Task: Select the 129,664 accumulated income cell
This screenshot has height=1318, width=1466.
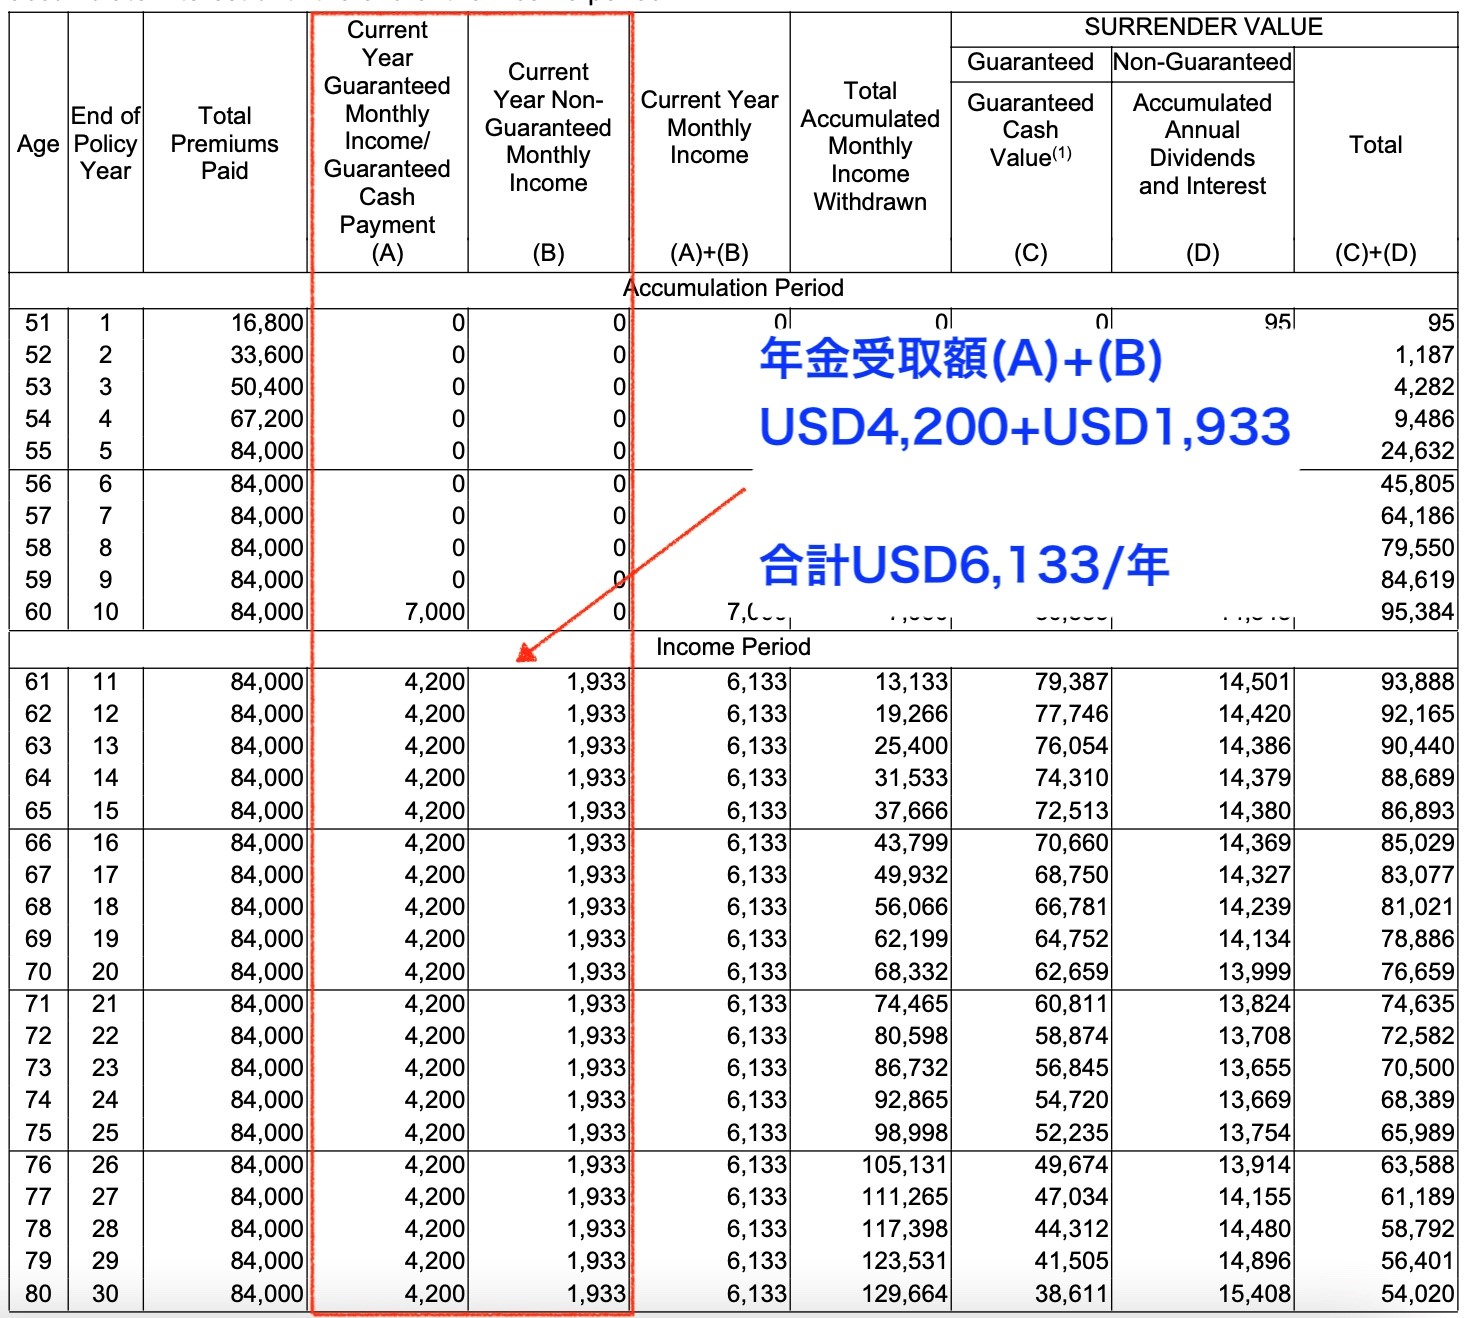Action: (x=904, y=1294)
